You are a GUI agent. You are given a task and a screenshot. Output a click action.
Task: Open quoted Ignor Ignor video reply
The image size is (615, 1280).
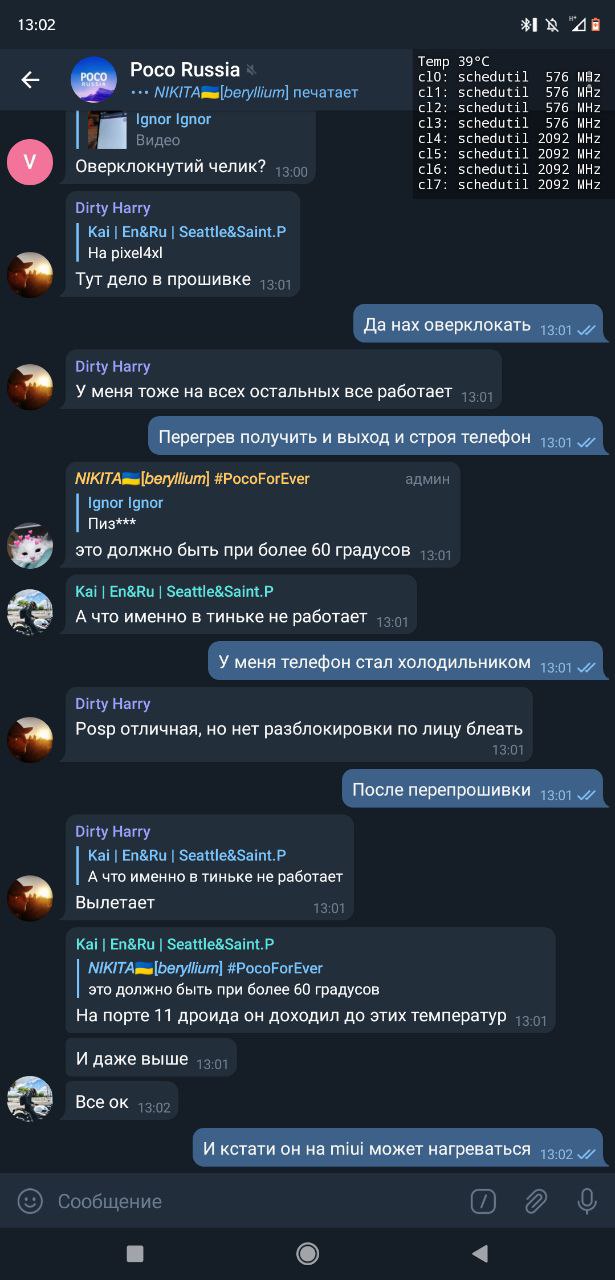coord(195,129)
